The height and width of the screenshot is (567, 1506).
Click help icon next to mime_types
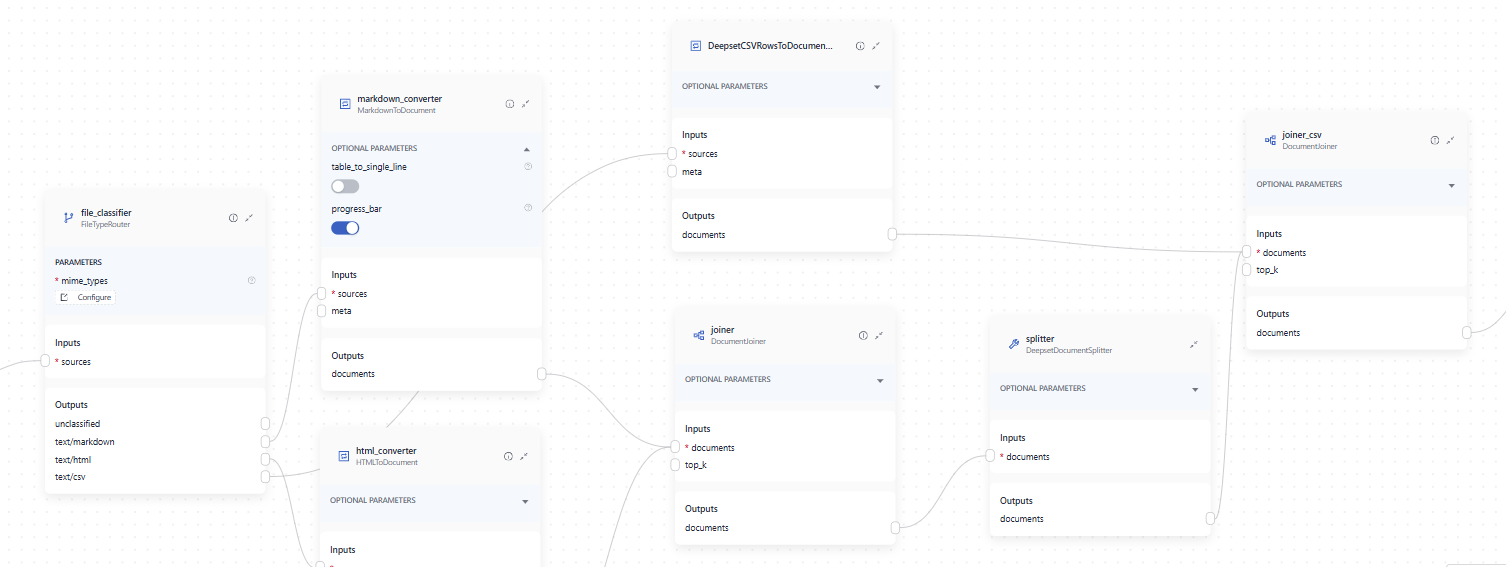click(251, 281)
